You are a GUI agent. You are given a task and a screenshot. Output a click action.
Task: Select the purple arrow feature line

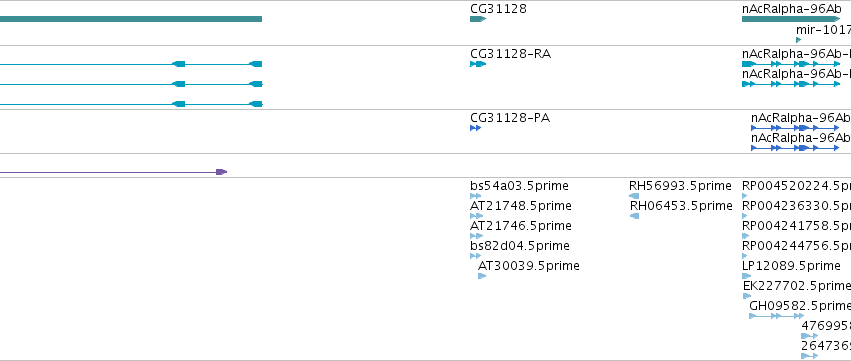click(x=113, y=172)
